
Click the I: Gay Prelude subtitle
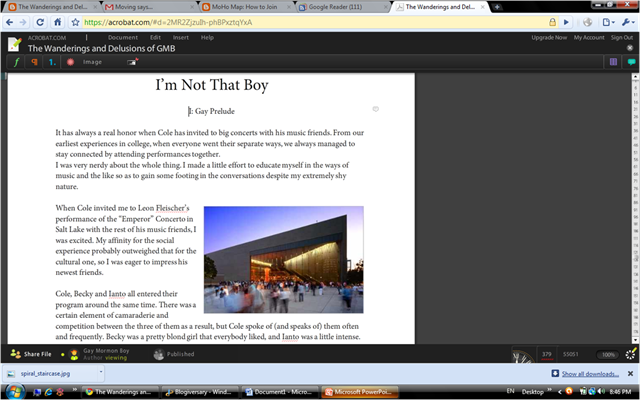click(x=211, y=111)
